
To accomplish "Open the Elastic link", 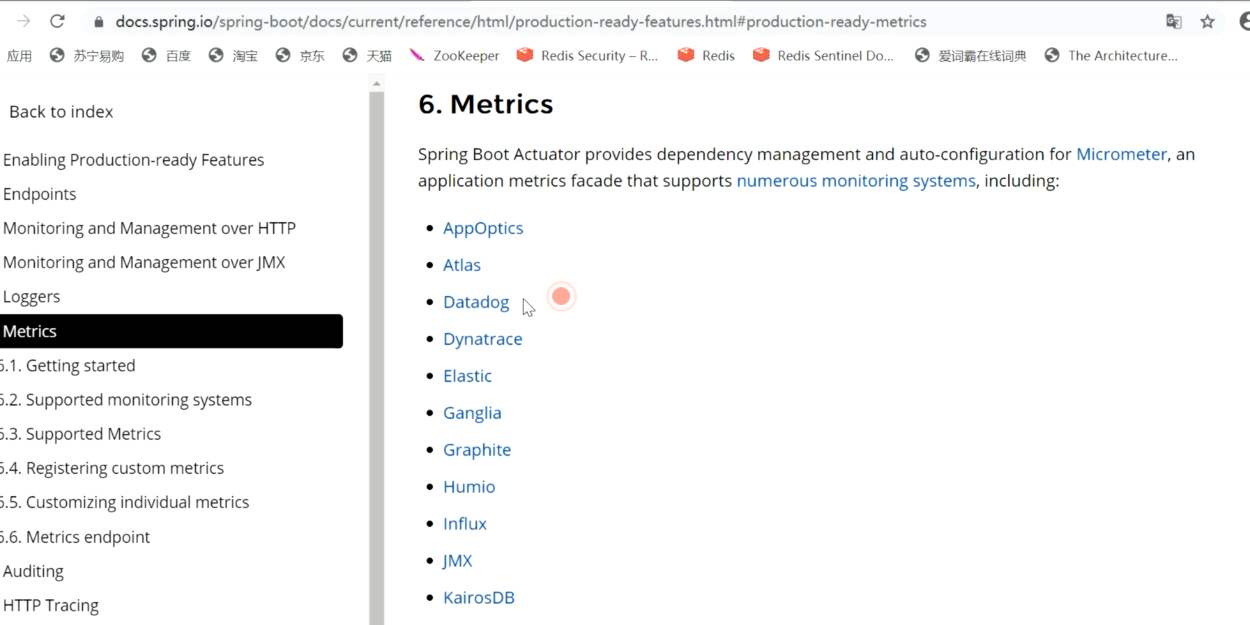I will (467, 376).
